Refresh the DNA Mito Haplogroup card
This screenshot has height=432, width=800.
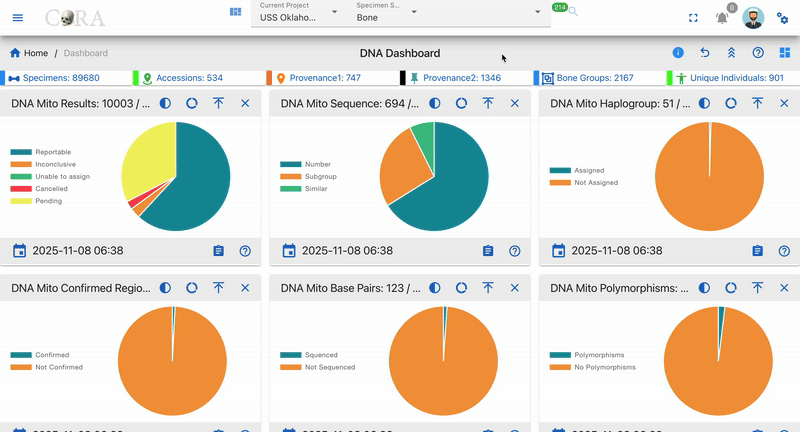[731, 104]
